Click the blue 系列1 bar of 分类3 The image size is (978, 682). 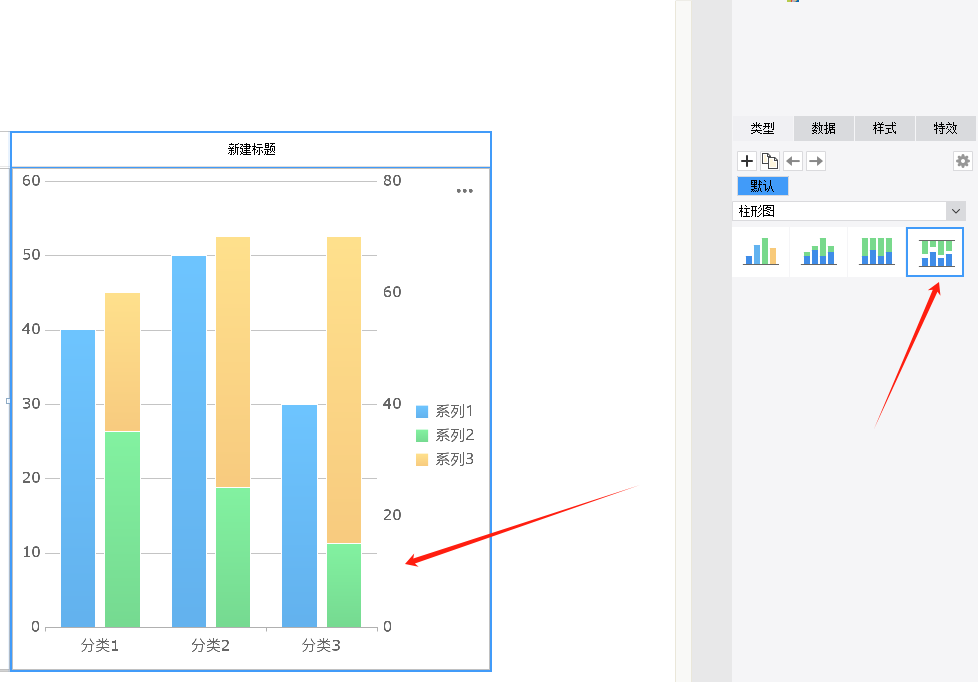299,516
